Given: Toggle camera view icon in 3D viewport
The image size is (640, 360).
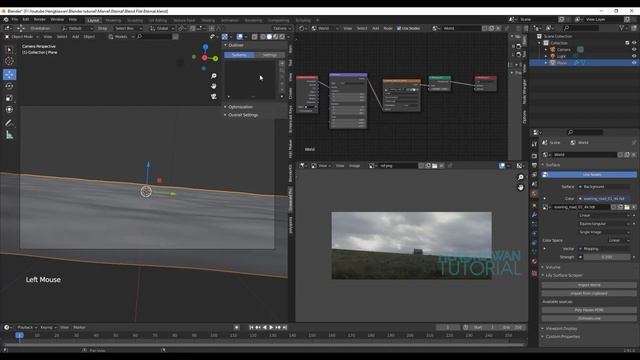Looking at the screenshot, I should pos(213,96).
